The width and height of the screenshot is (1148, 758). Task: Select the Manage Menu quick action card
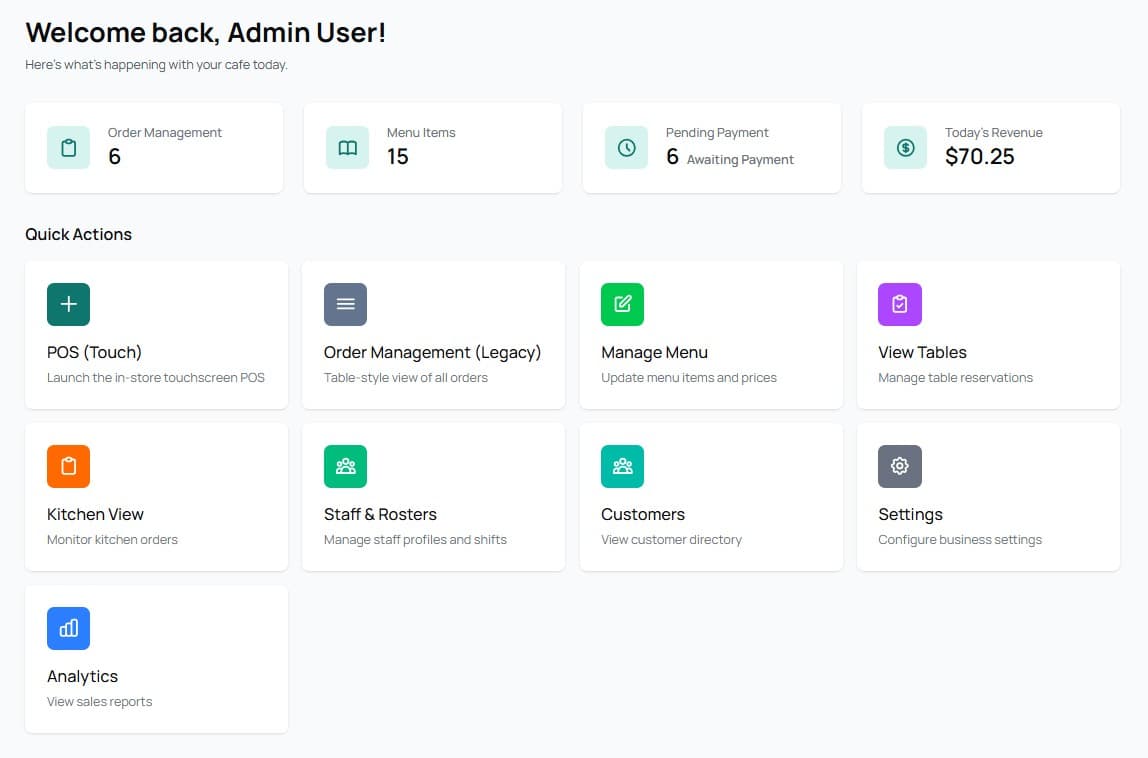point(710,335)
